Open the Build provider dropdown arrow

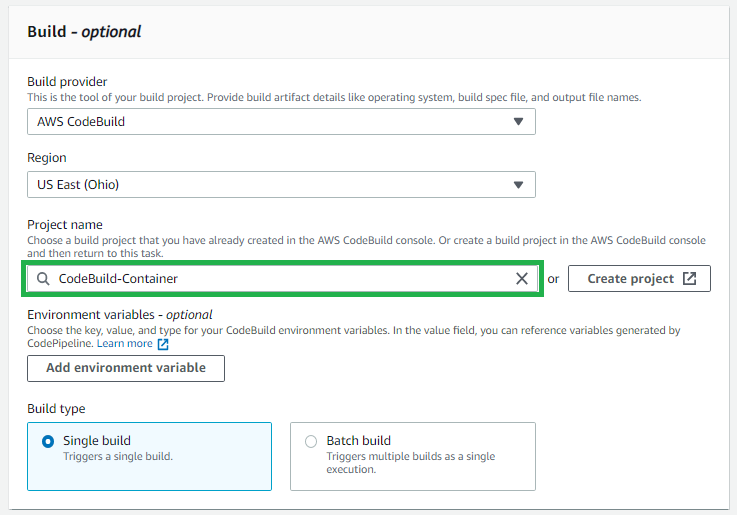pyautogui.click(x=518, y=122)
